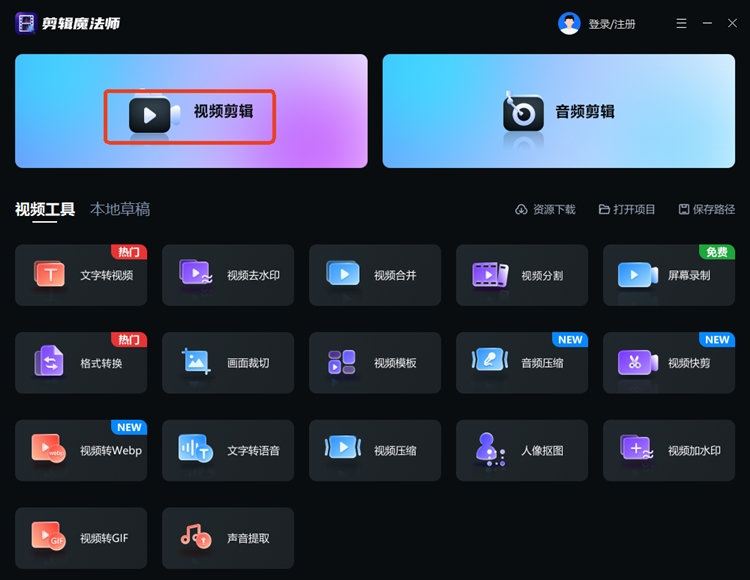Click the 视频转Webp label
This screenshot has width=750, height=580.
pyautogui.click(x=111, y=451)
